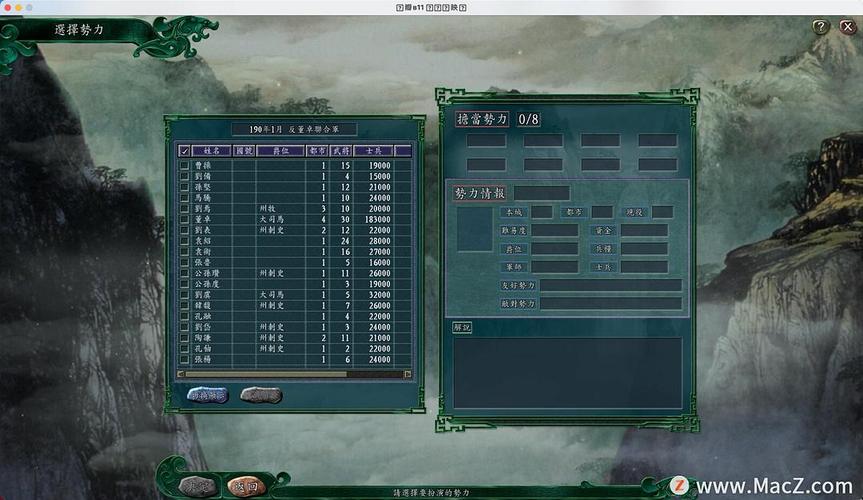Check the box for 公孫度
This screenshot has height=500, width=863.
pyautogui.click(x=184, y=284)
